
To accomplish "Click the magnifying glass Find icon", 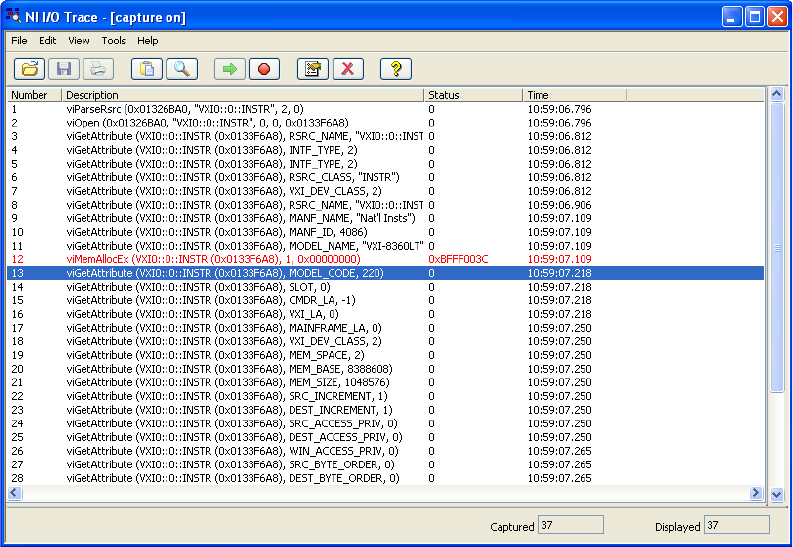I will [x=182, y=69].
